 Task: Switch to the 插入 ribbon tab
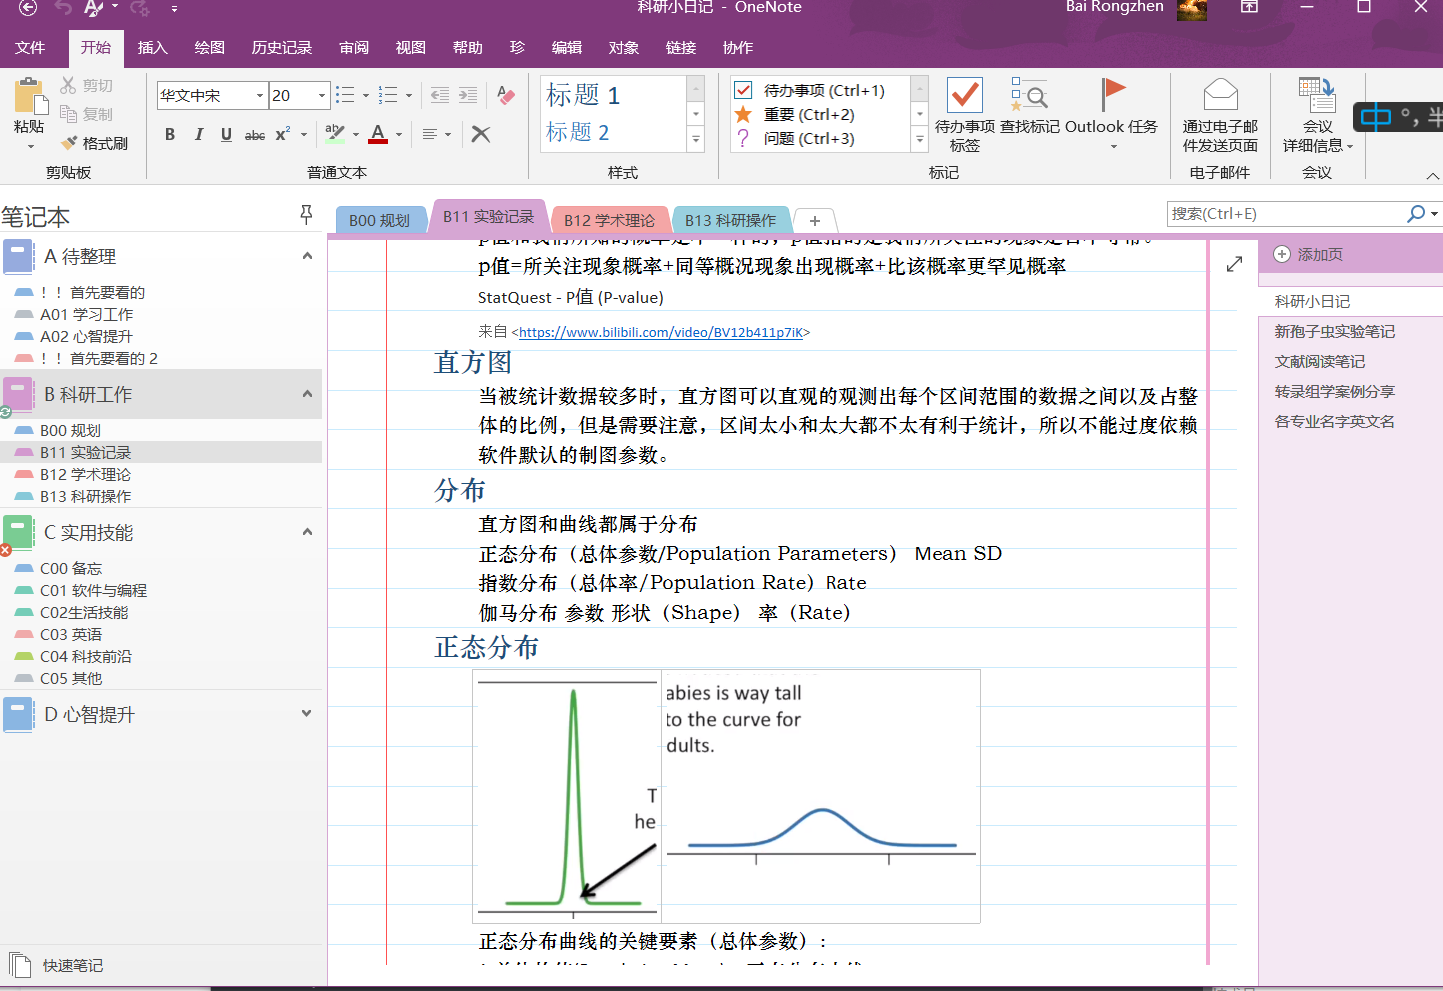152,48
